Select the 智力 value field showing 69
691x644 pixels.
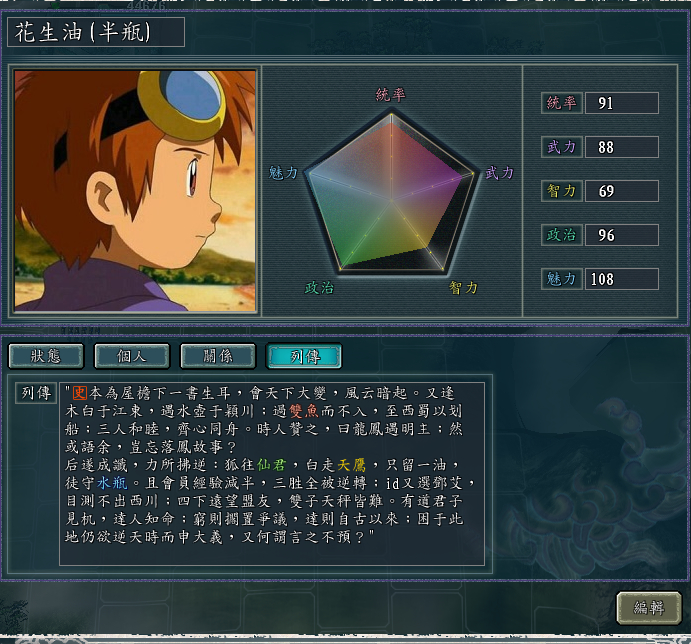pos(622,191)
